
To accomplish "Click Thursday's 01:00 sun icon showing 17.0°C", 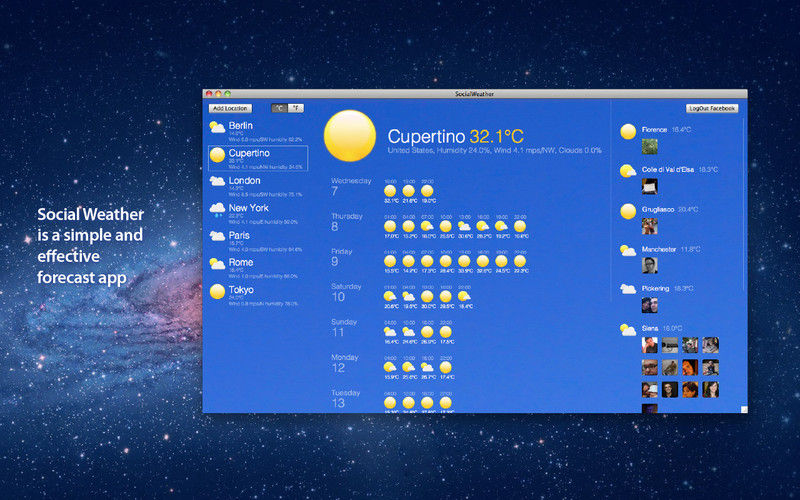I will [390, 226].
